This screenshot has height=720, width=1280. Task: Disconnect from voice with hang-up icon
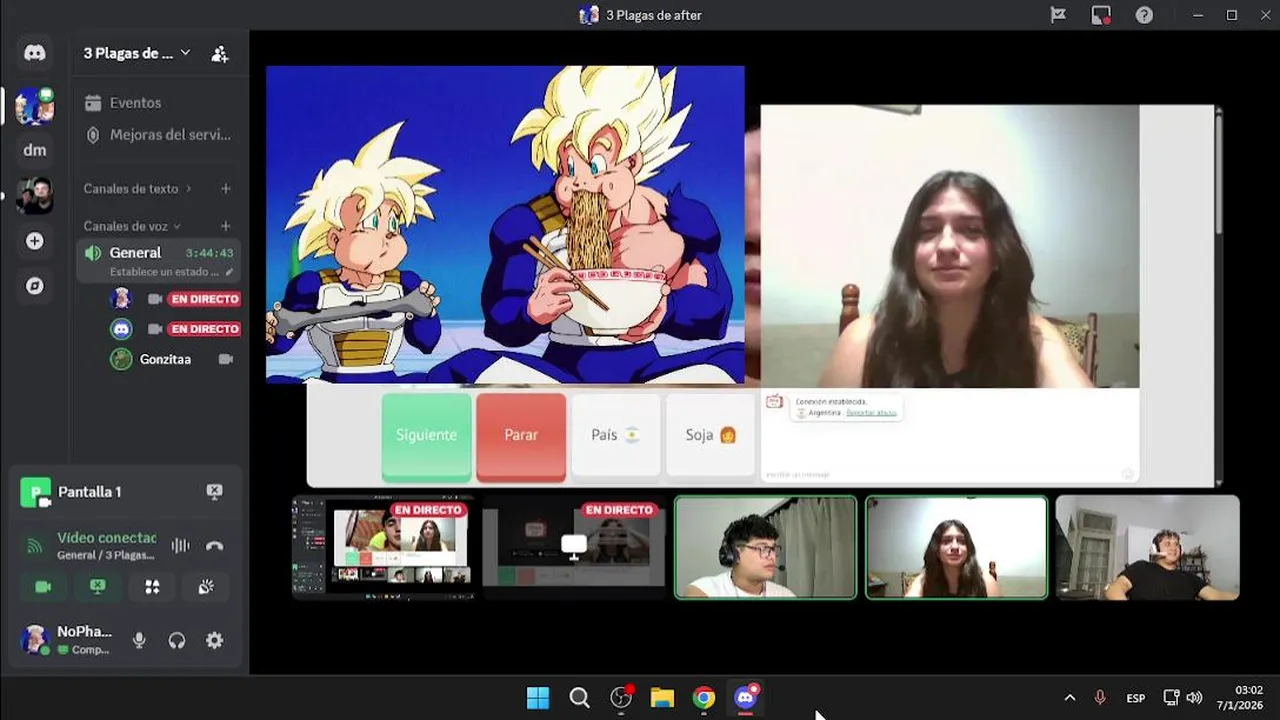point(214,546)
